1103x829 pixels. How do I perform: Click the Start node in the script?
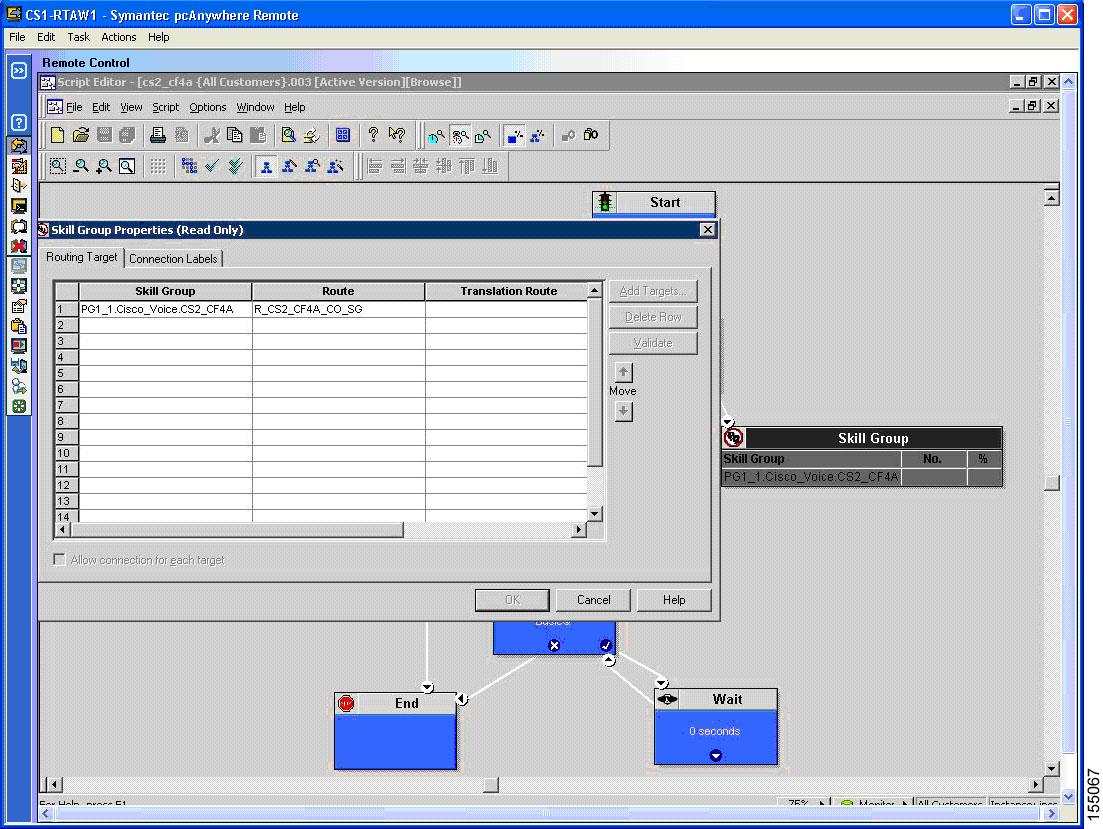(x=654, y=203)
